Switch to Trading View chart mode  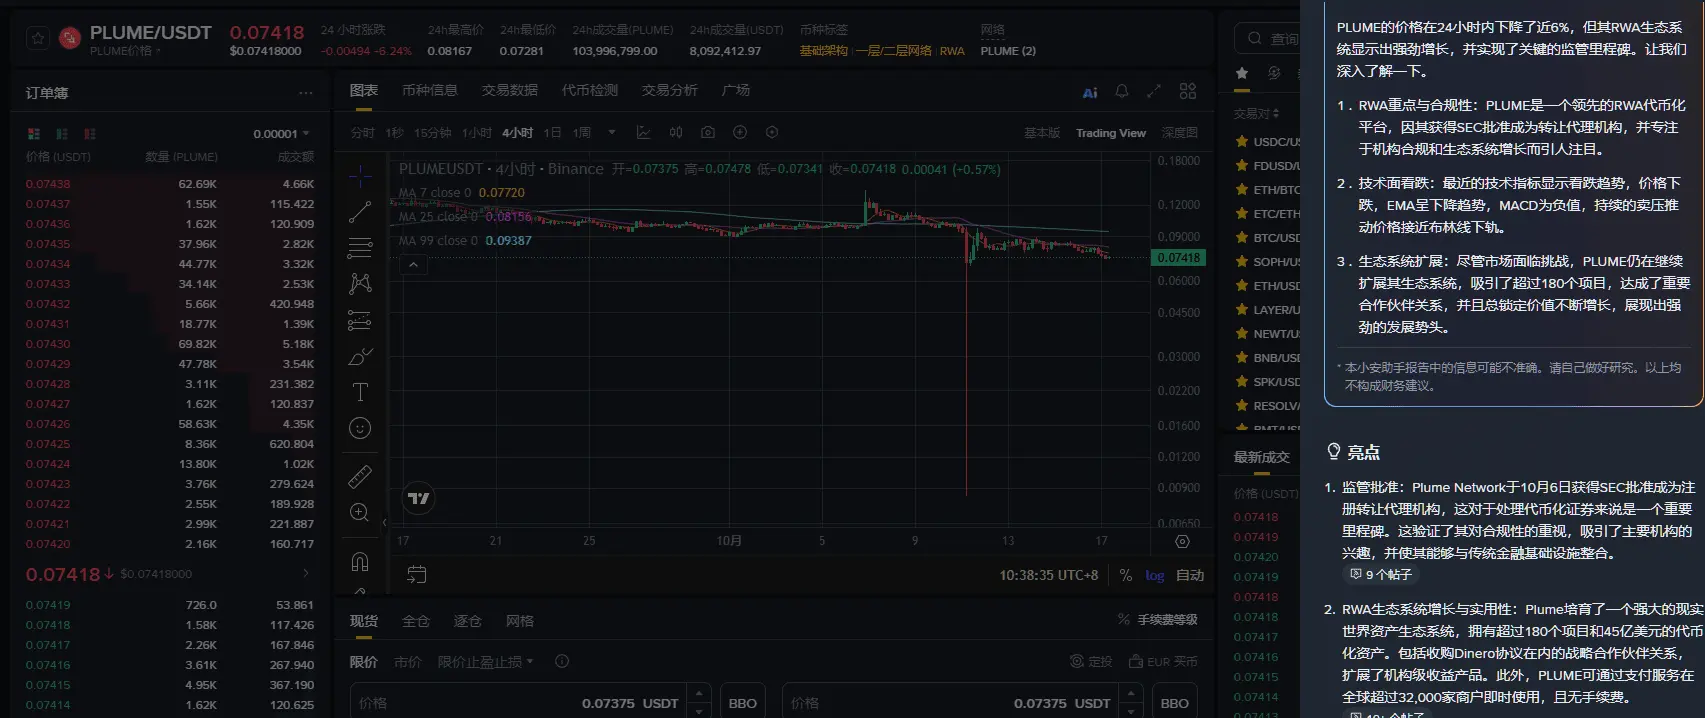[1111, 133]
